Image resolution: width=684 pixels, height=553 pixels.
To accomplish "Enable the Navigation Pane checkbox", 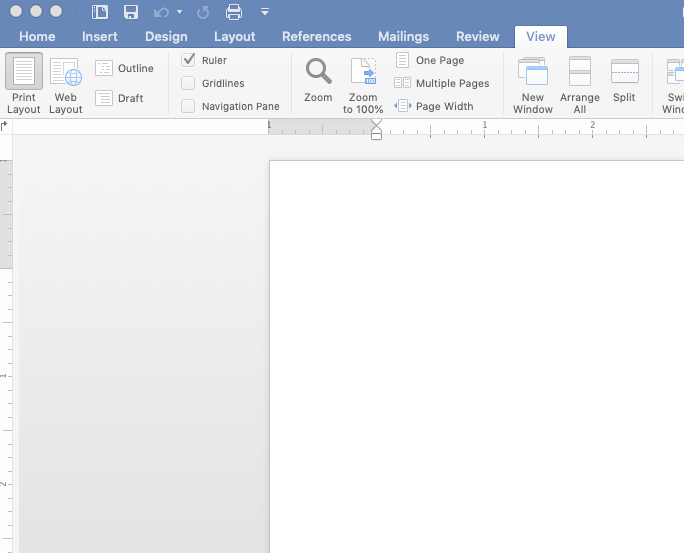I will 188,106.
